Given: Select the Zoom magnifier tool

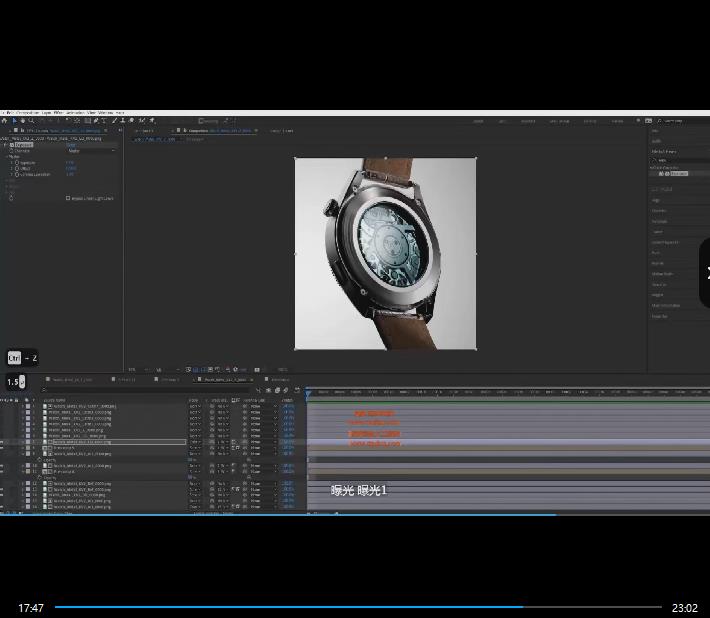Looking at the screenshot, I should pyautogui.click(x=31, y=121).
